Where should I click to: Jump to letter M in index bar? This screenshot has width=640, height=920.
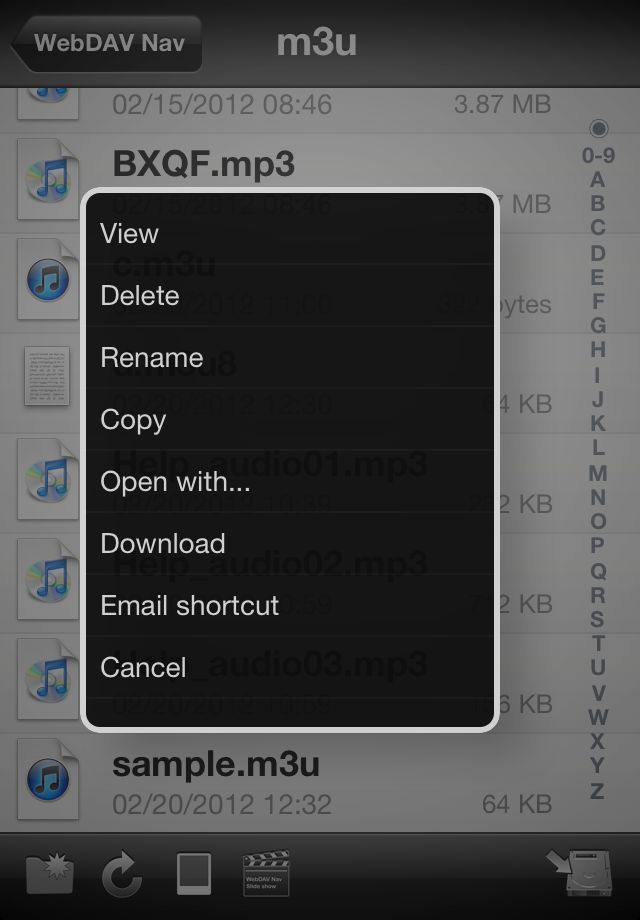[598, 472]
